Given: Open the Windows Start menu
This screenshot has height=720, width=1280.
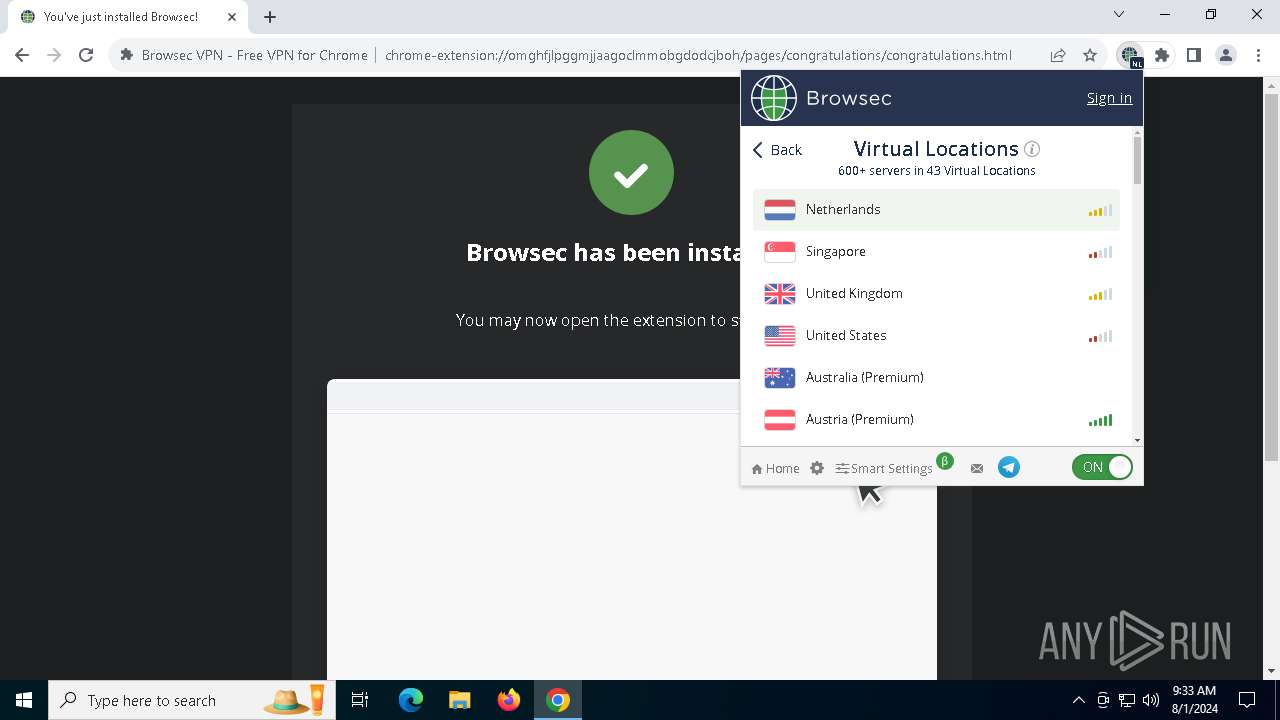Looking at the screenshot, I should coord(24,700).
